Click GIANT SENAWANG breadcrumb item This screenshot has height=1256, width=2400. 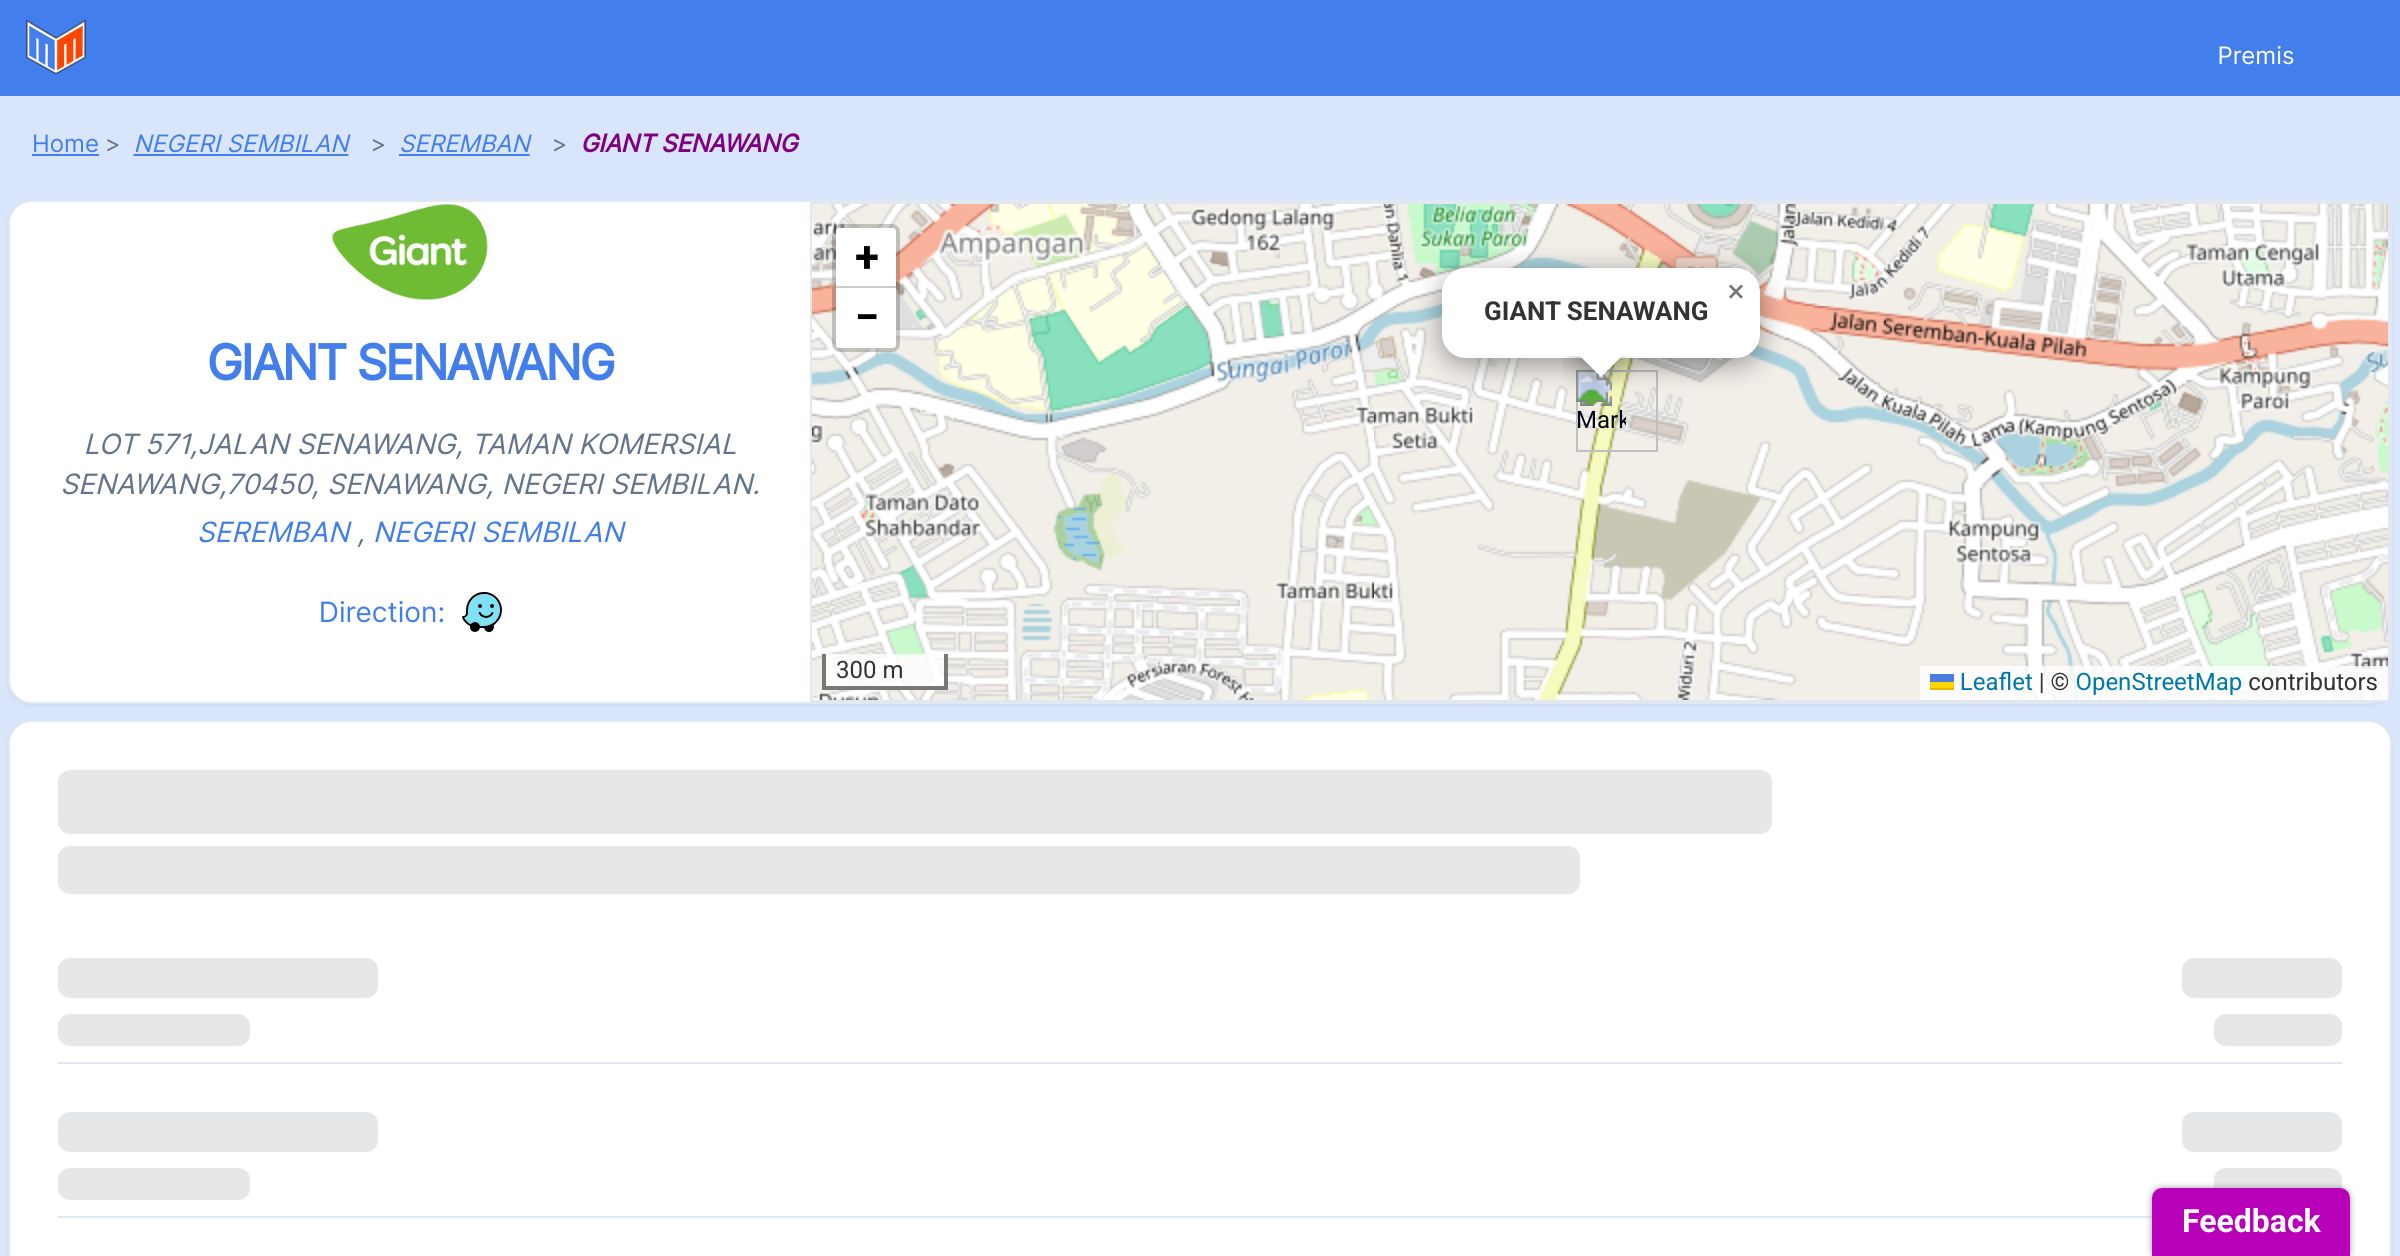pyautogui.click(x=690, y=144)
